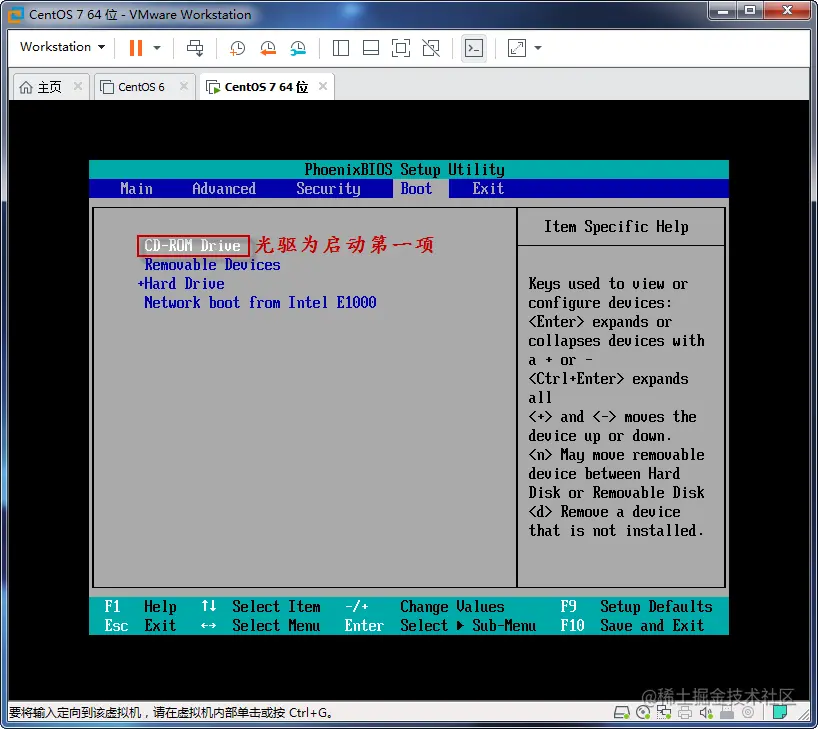
Task: Click the printer status bar icon
Action: click(x=685, y=712)
